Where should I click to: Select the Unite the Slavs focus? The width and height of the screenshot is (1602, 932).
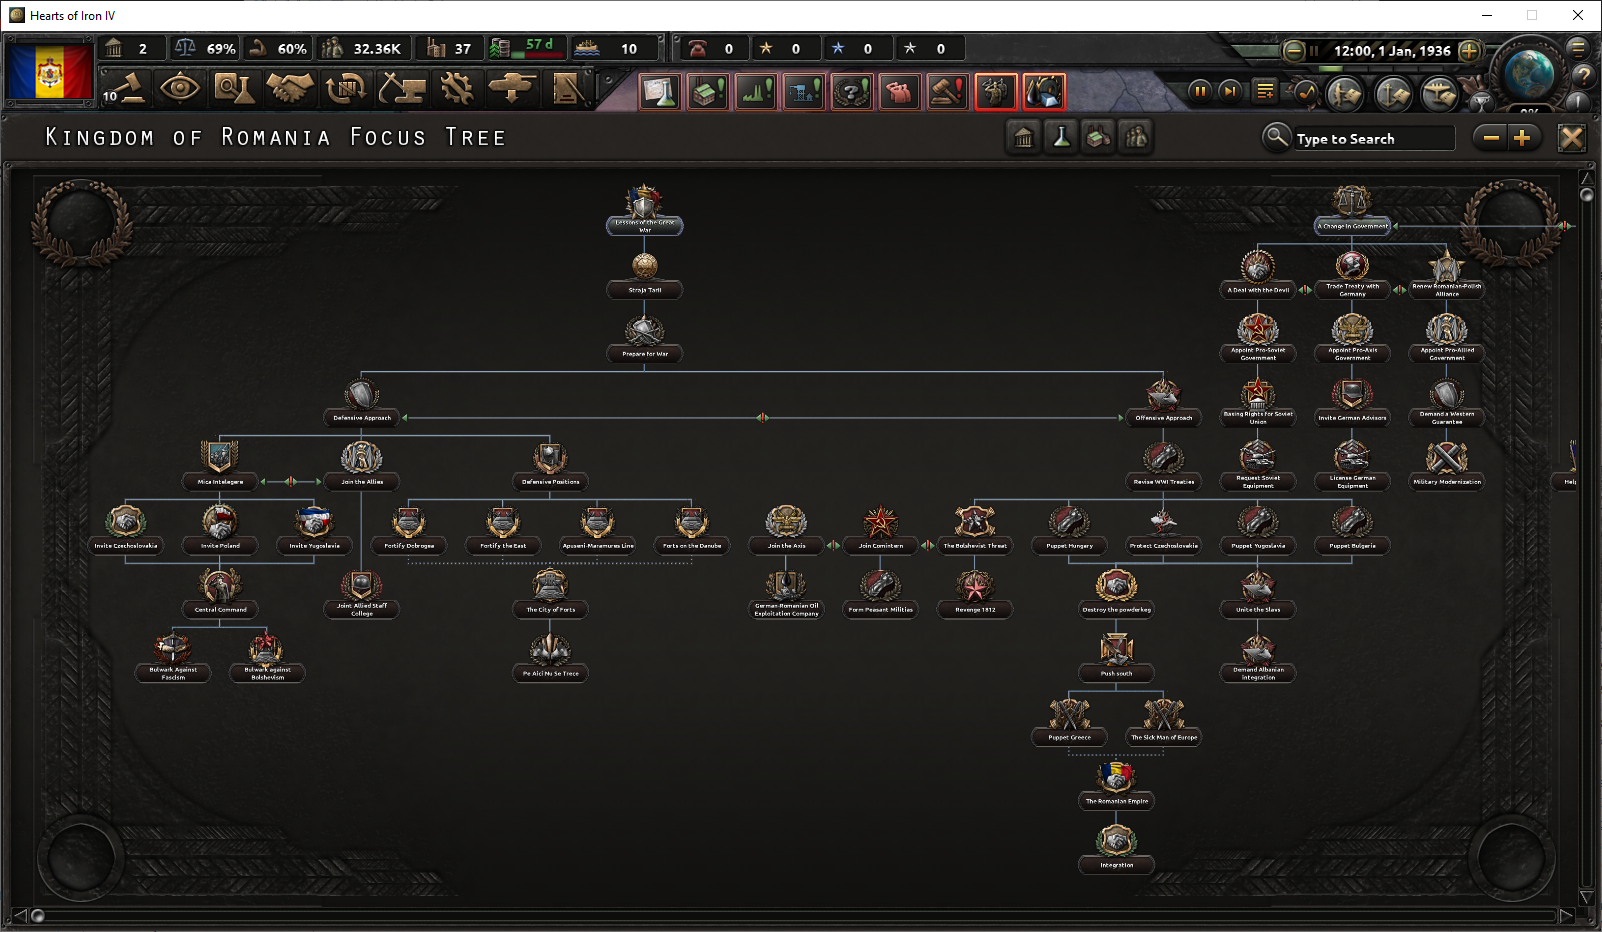tap(1258, 595)
